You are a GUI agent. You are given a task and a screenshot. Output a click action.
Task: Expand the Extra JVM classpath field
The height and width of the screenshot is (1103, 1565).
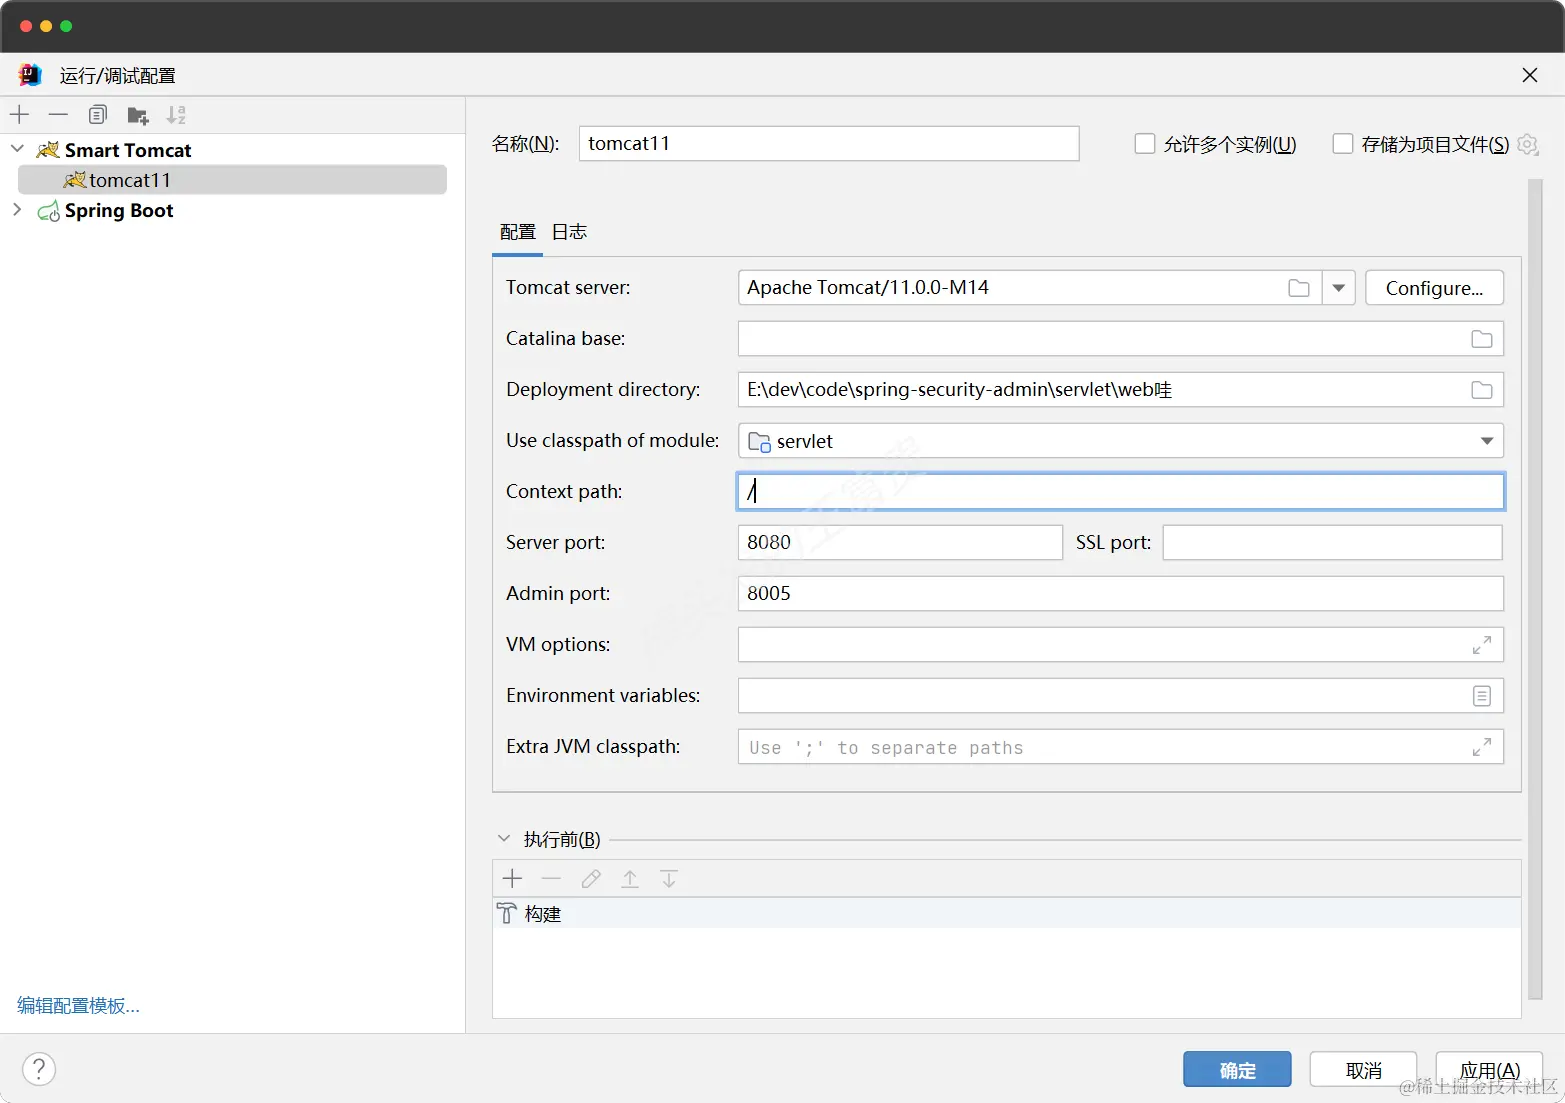(x=1482, y=747)
